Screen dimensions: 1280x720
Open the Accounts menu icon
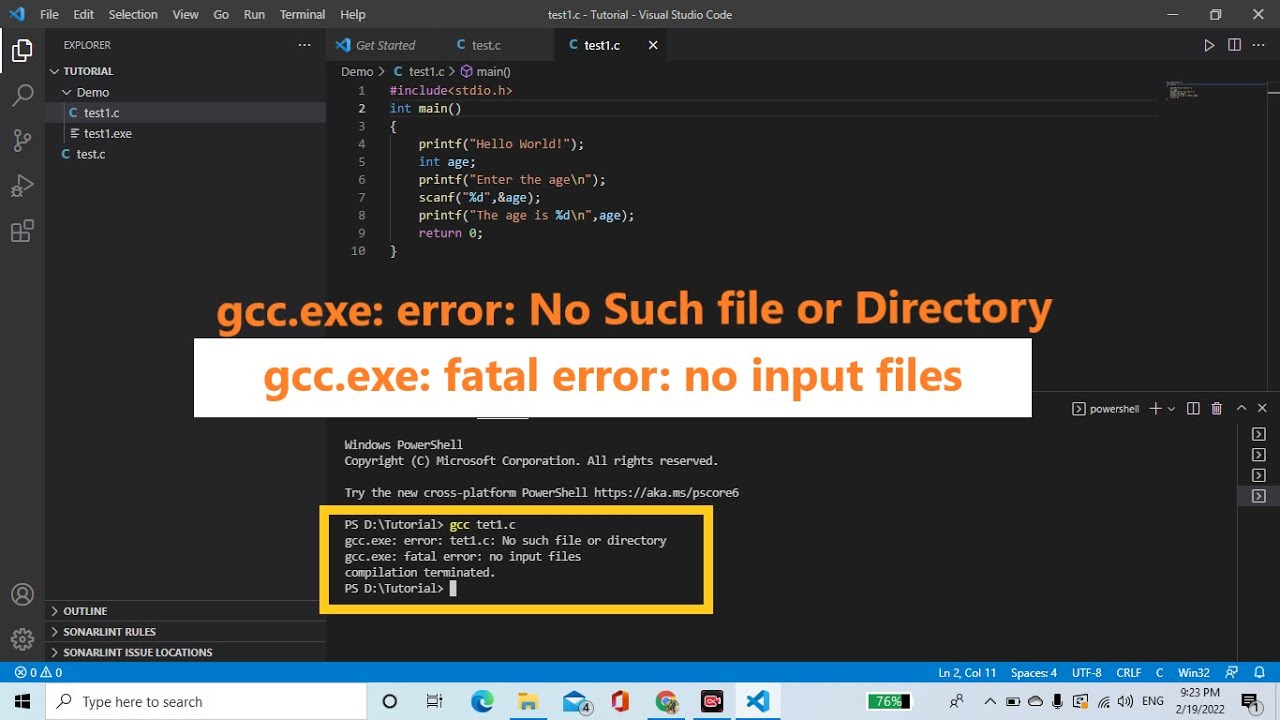[22, 595]
